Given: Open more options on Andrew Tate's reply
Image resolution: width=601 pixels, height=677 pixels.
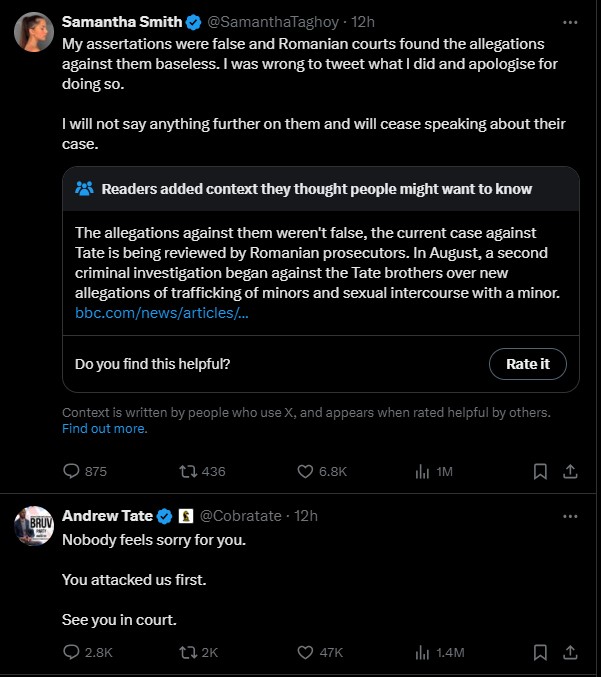Looking at the screenshot, I should pos(570,516).
